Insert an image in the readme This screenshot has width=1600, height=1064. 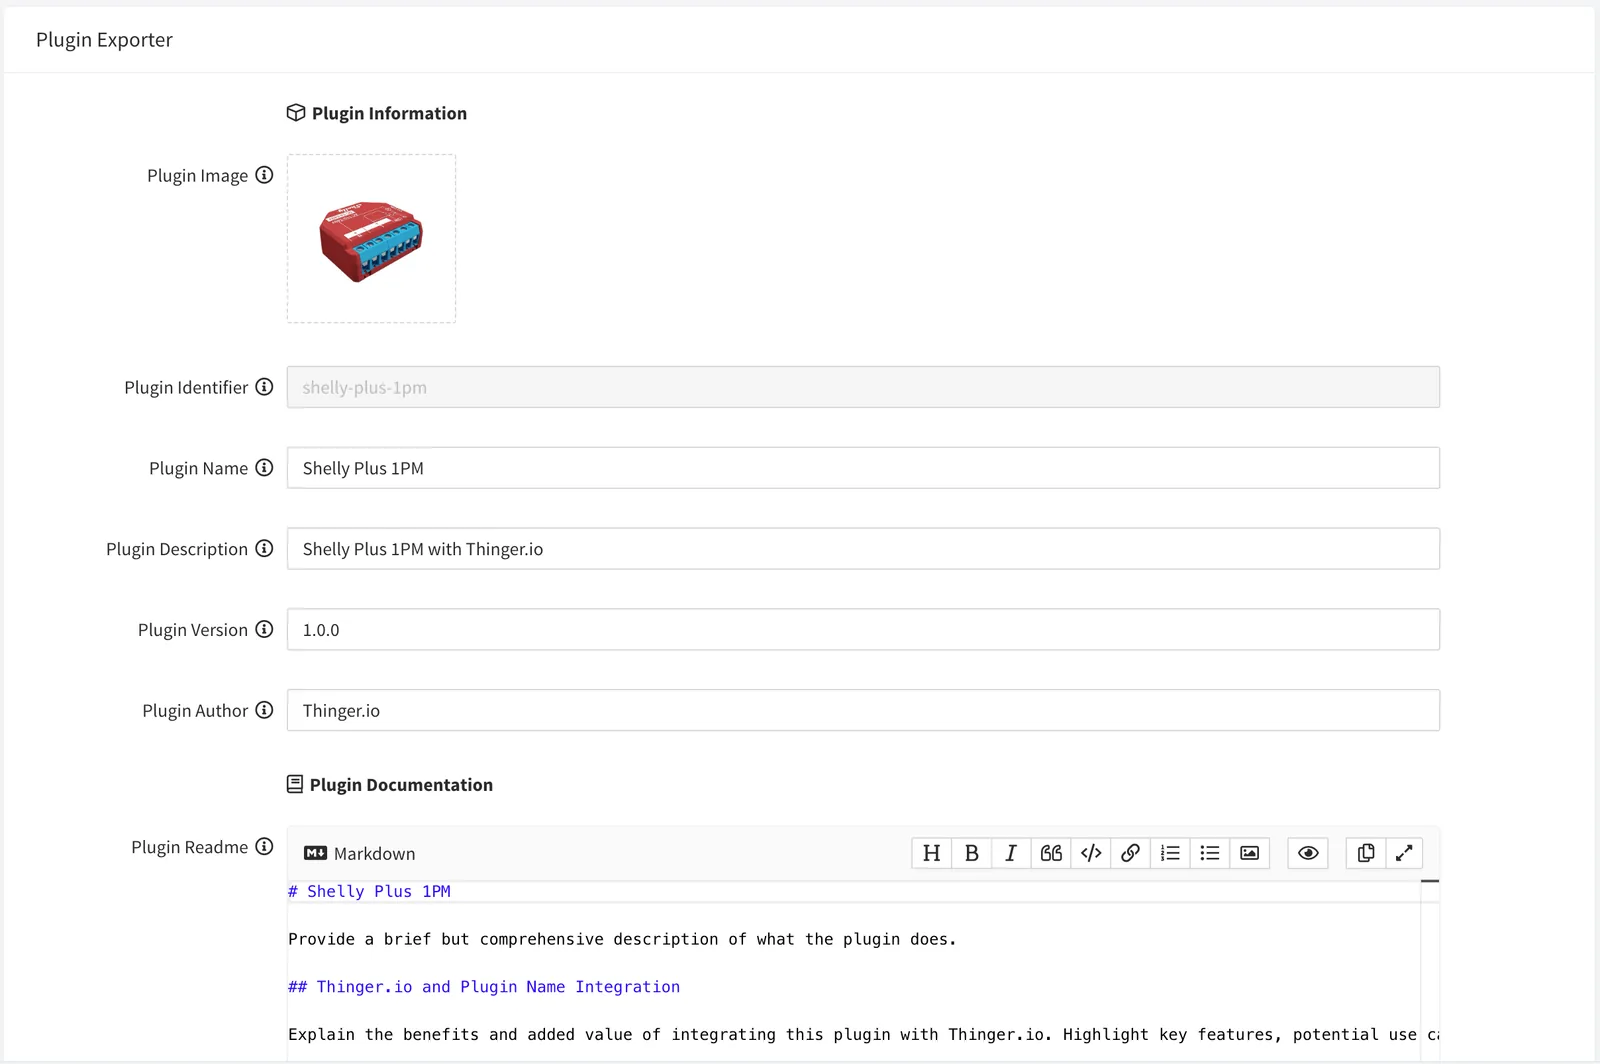[x=1249, y=853]
